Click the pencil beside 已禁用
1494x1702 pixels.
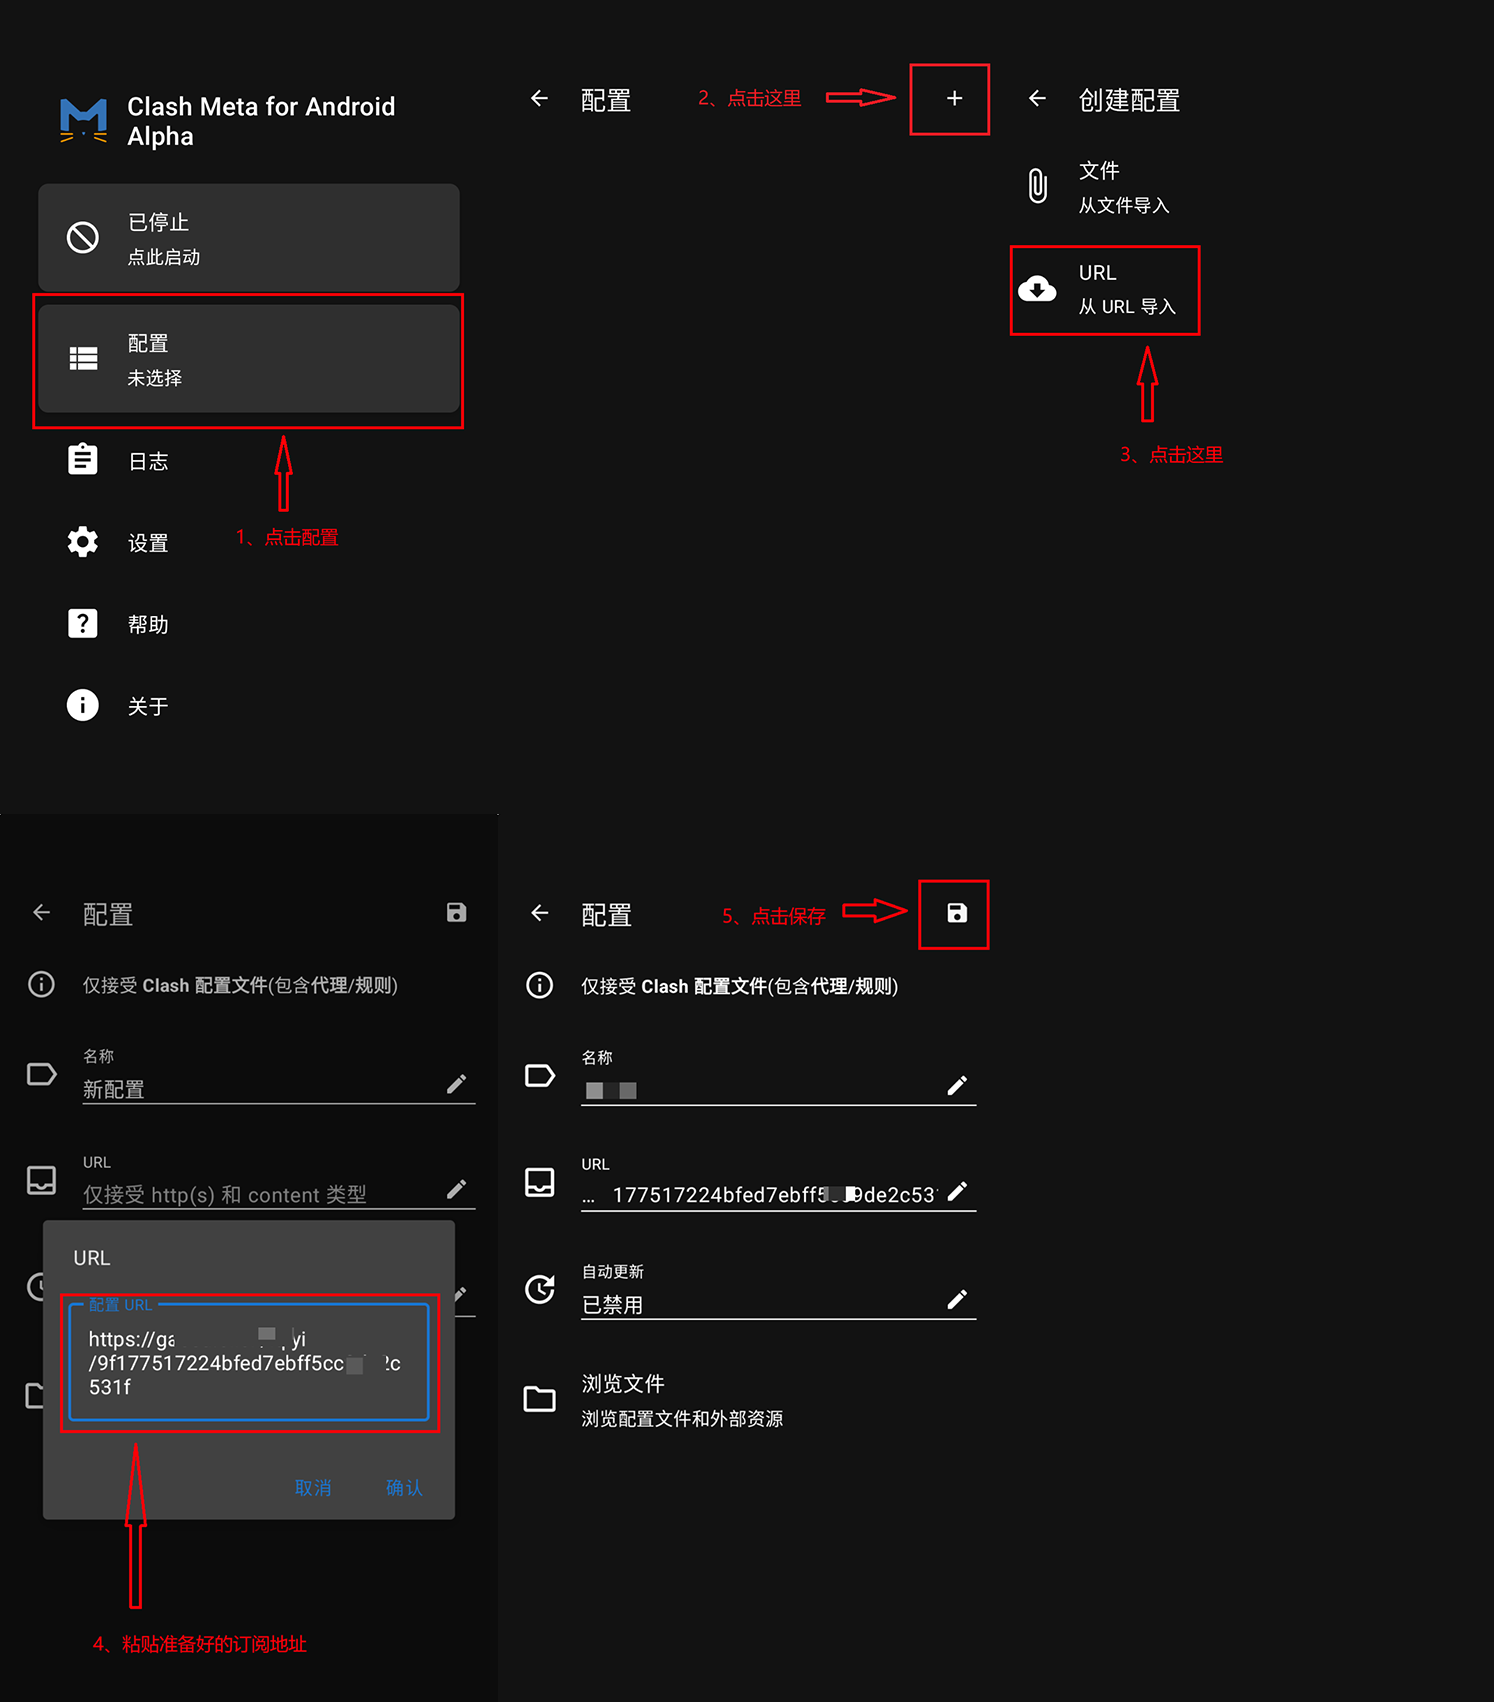957,1299
